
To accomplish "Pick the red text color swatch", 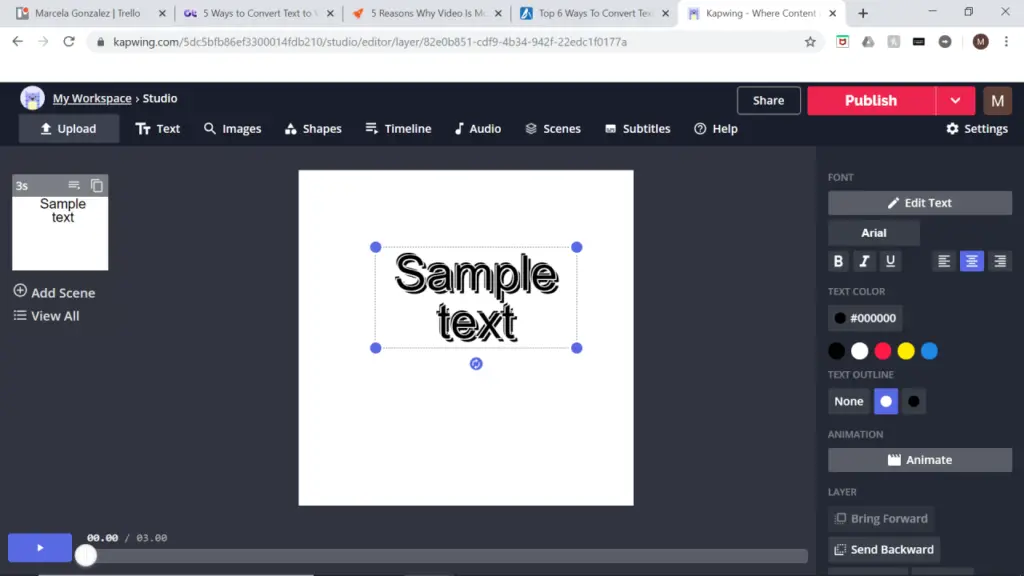I will pyautogui.click(x=883, y=351).
